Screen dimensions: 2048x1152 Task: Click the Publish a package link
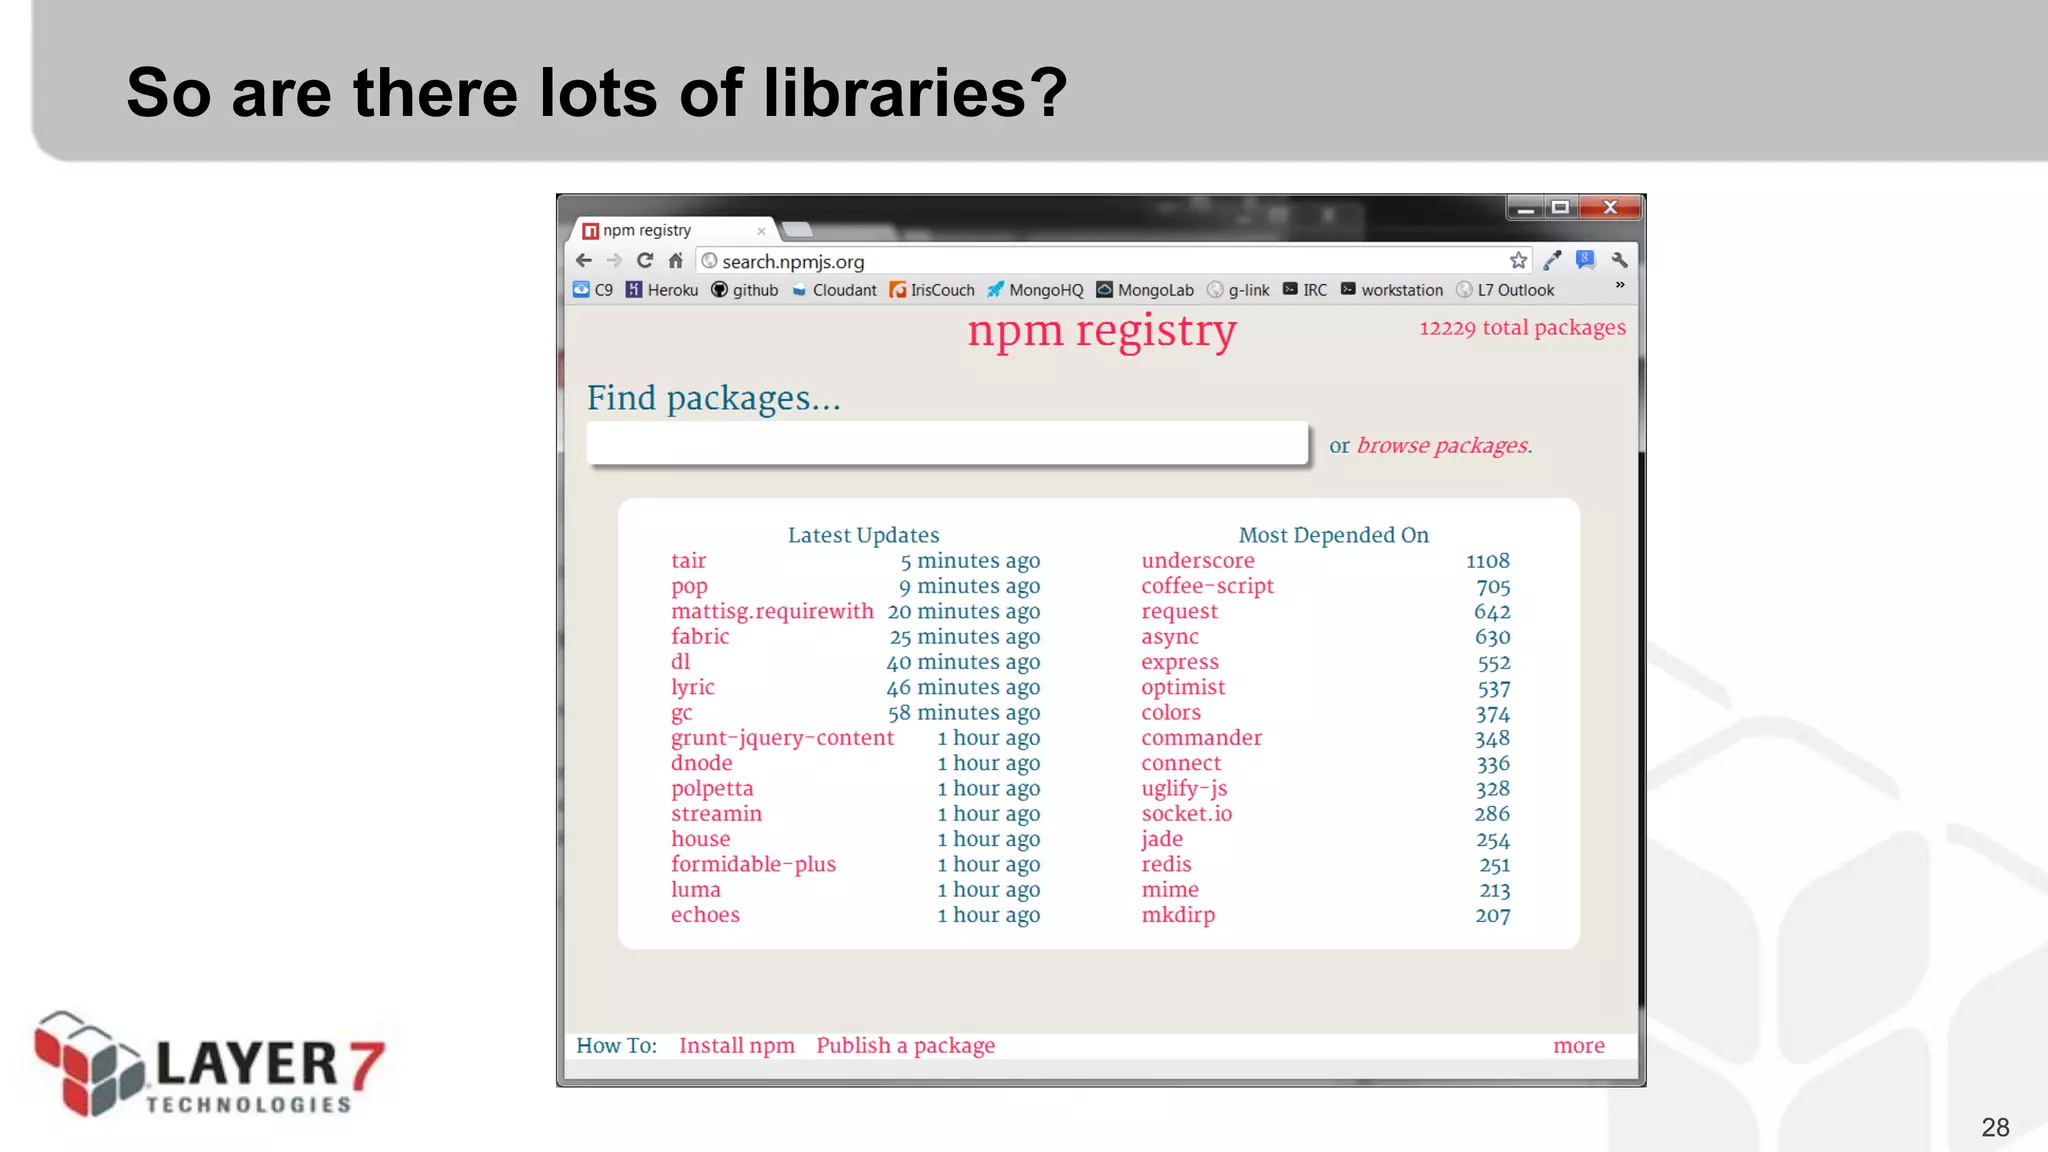906,1046
